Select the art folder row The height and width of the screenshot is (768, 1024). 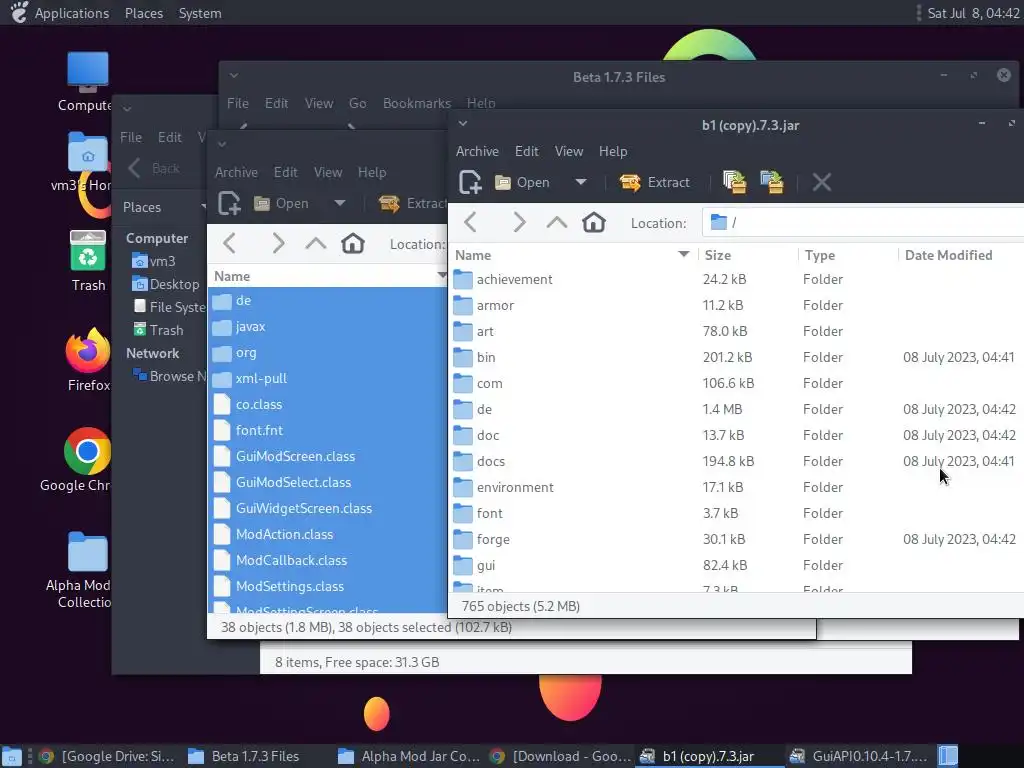737,332
